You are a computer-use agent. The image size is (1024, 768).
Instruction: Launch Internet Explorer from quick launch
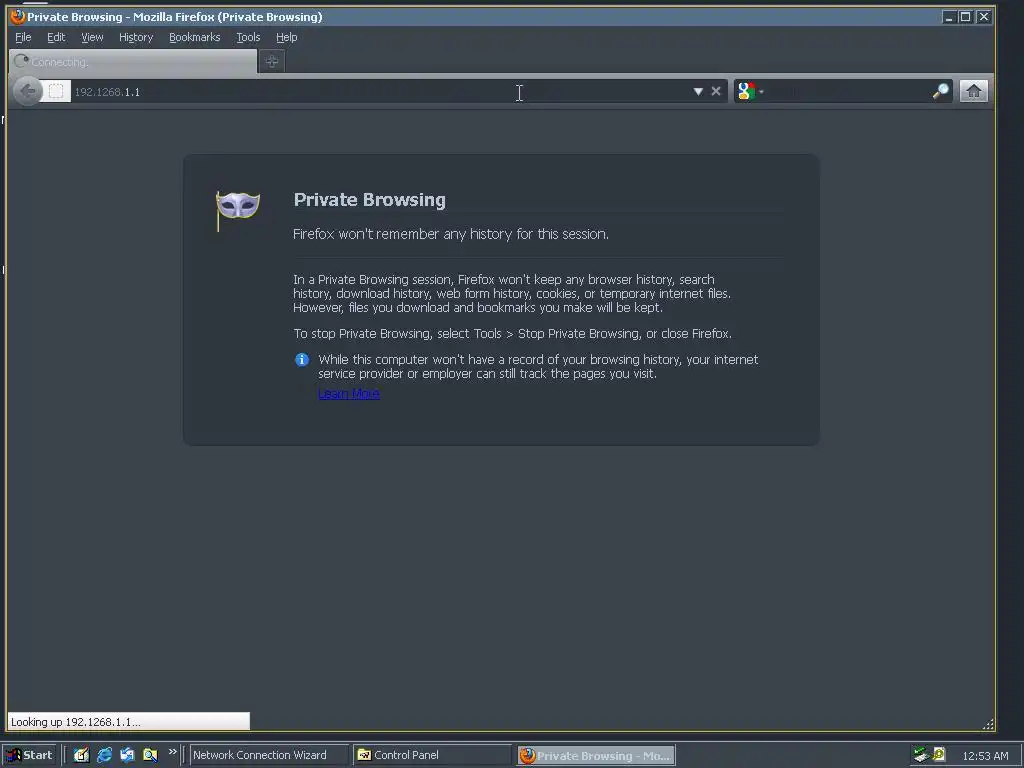104,755
